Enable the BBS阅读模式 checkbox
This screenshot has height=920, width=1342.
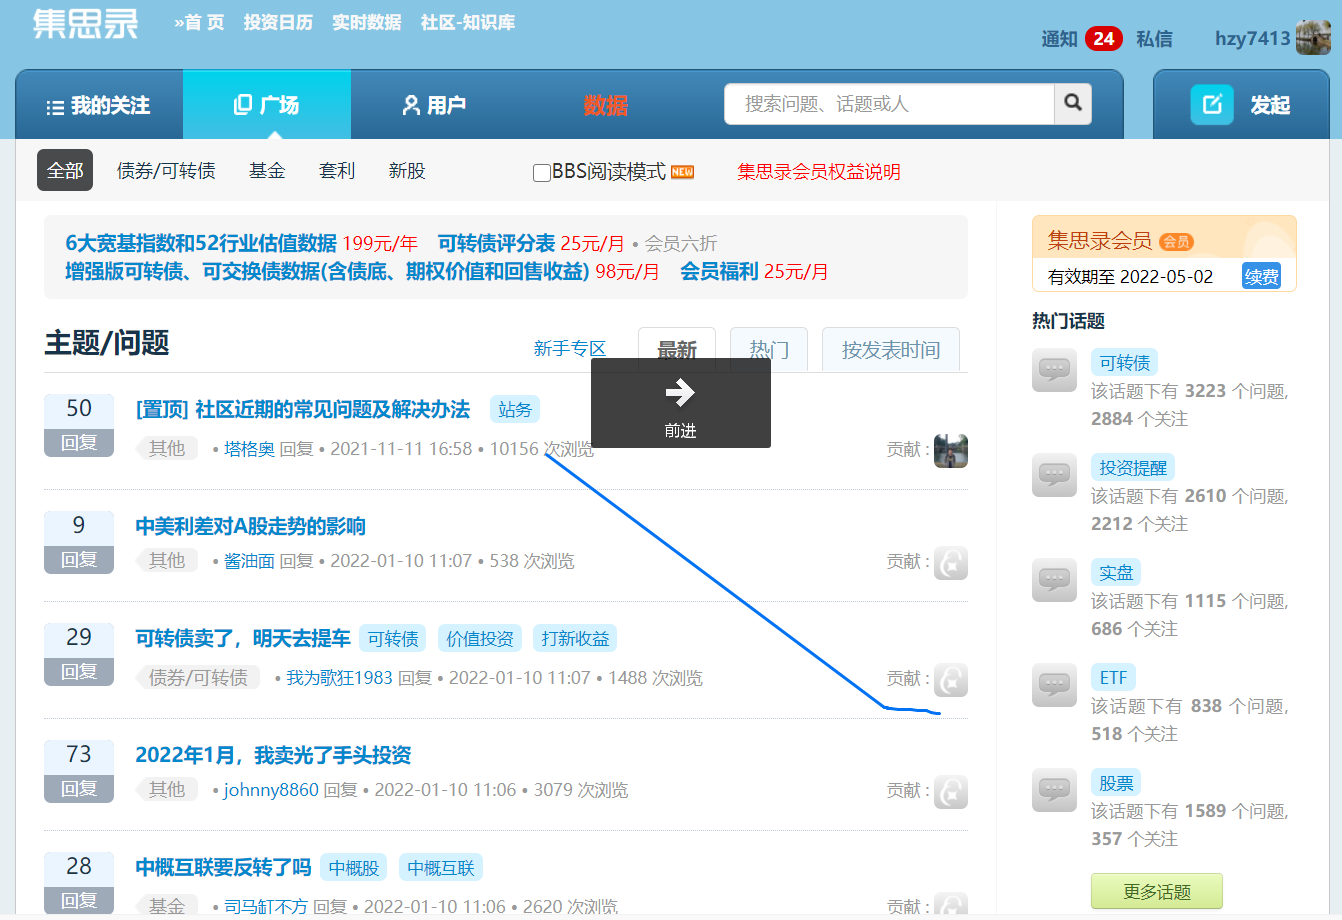[x=542, y=172]
